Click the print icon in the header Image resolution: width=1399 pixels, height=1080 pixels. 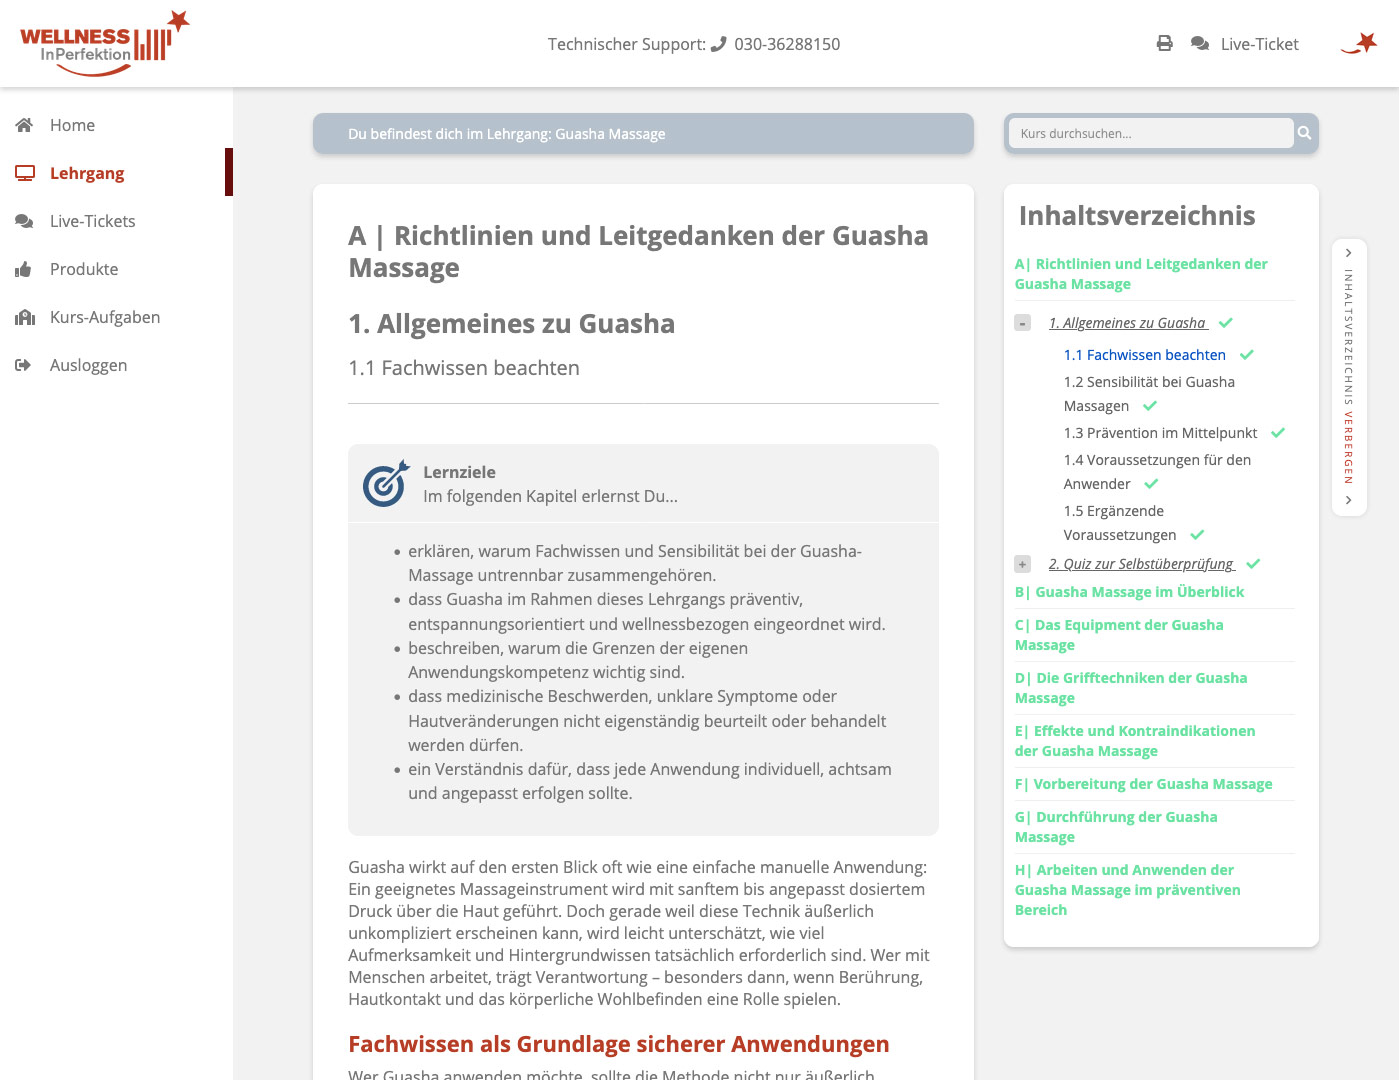(x=1164, y=44)
